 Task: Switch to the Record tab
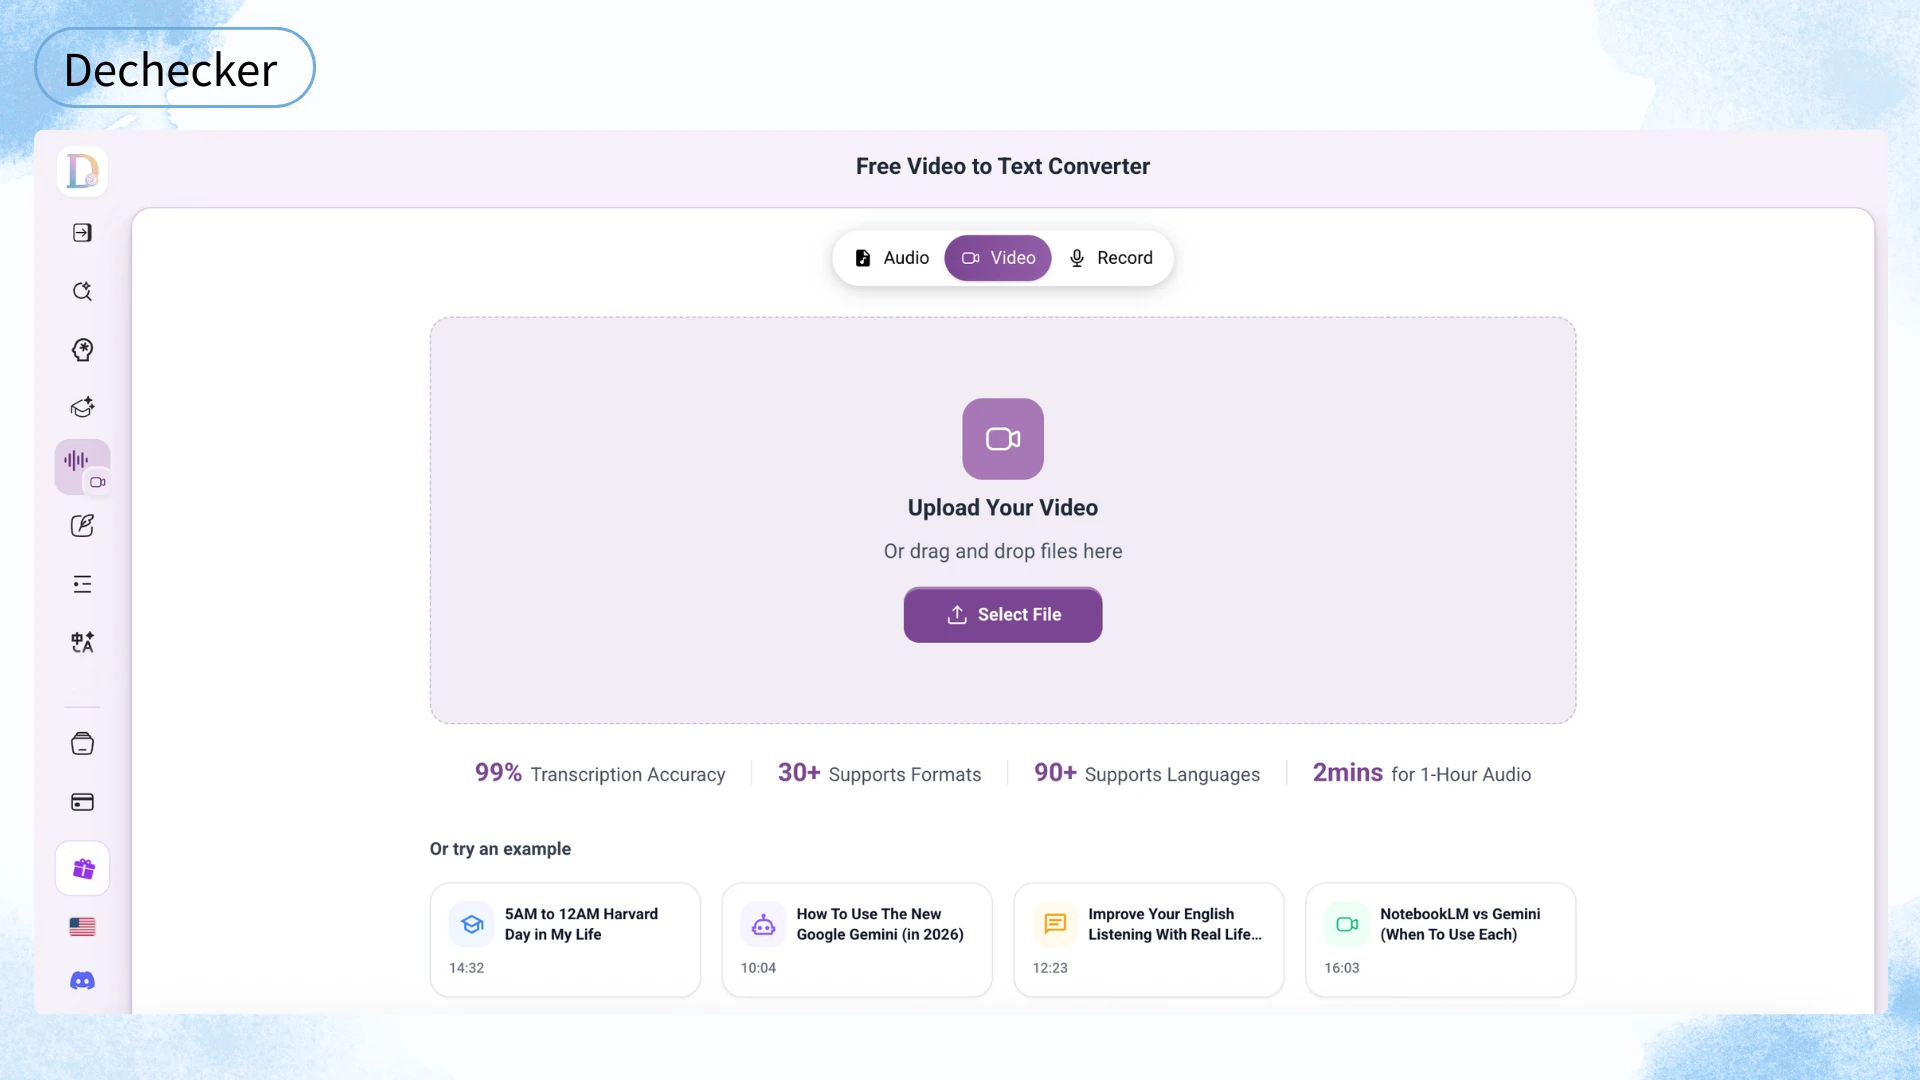coord(1110,258)
